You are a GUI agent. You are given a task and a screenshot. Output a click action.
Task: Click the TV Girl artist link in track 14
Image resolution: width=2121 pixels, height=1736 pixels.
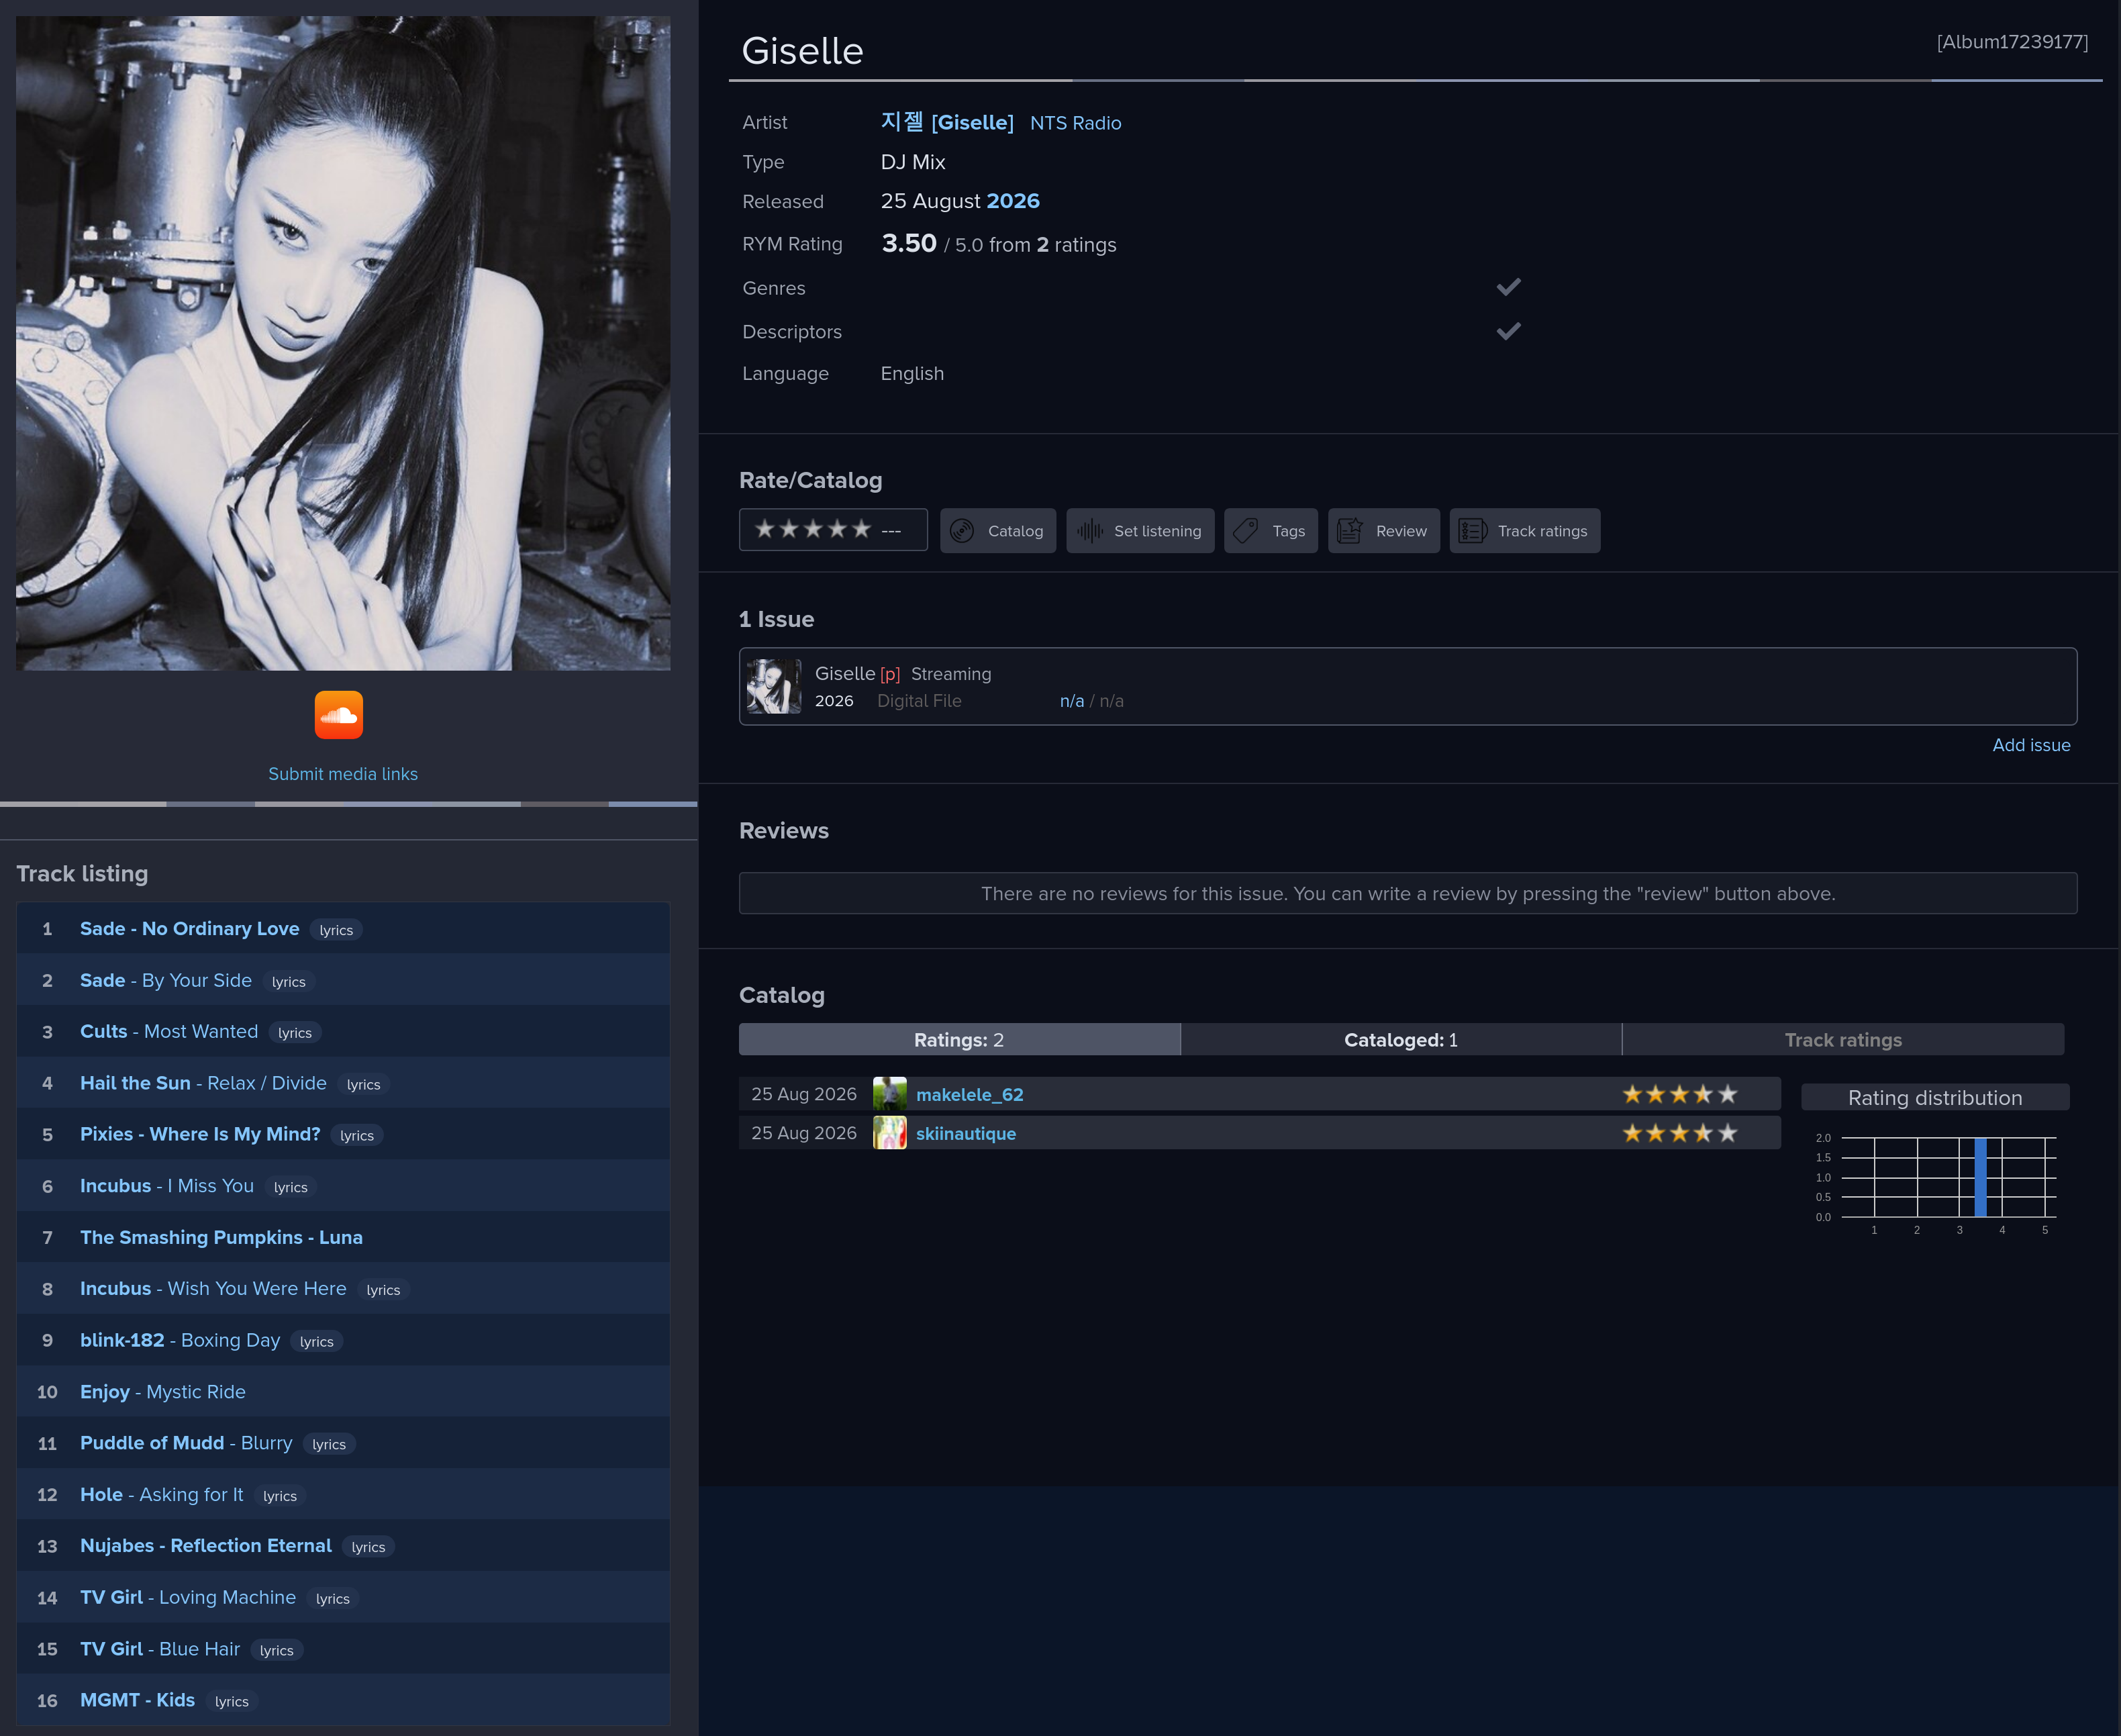[x=112, y=1597]
